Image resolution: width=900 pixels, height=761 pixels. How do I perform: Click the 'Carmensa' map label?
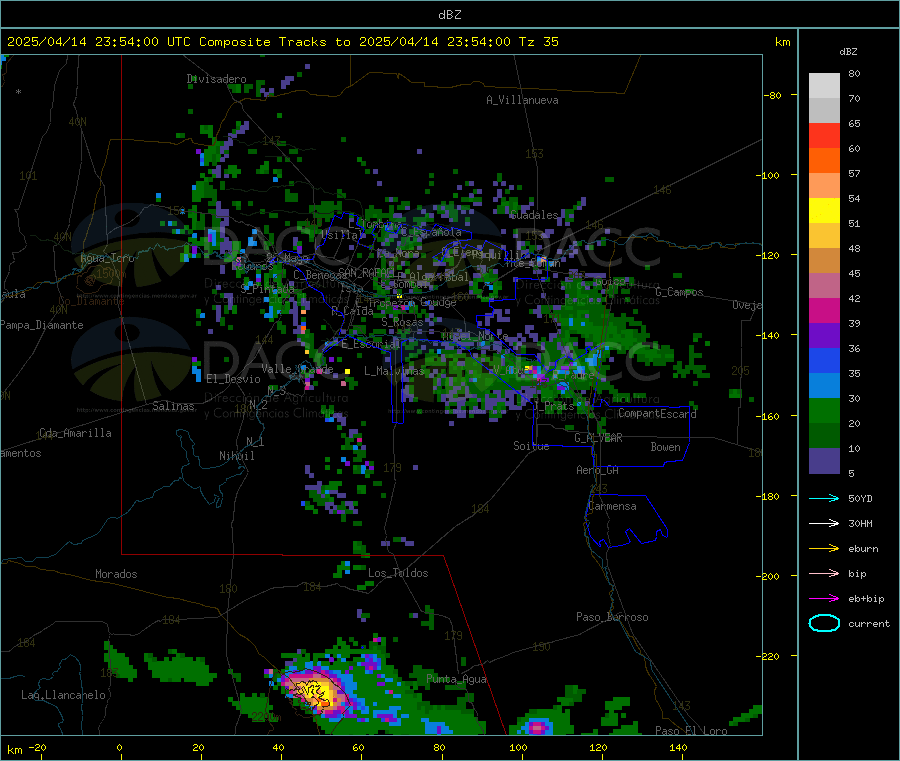point(612,506)
